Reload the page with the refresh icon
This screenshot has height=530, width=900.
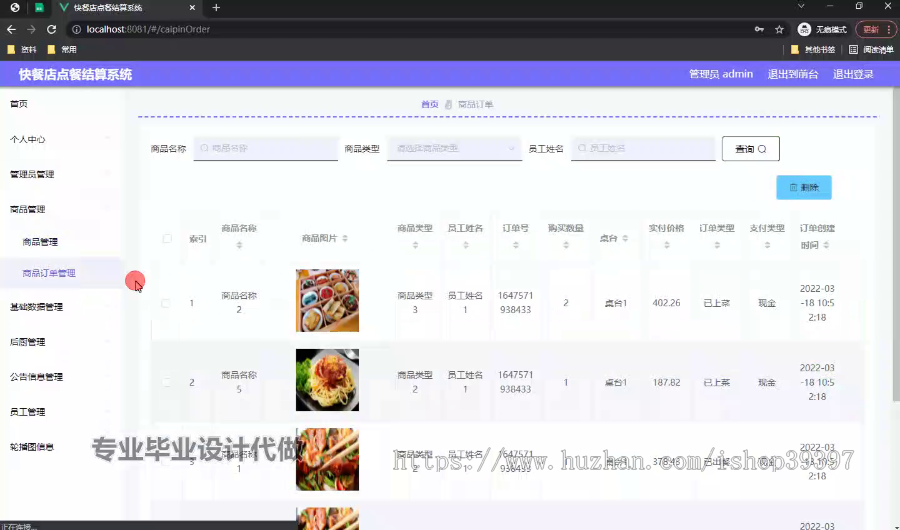tap(52, 29)
